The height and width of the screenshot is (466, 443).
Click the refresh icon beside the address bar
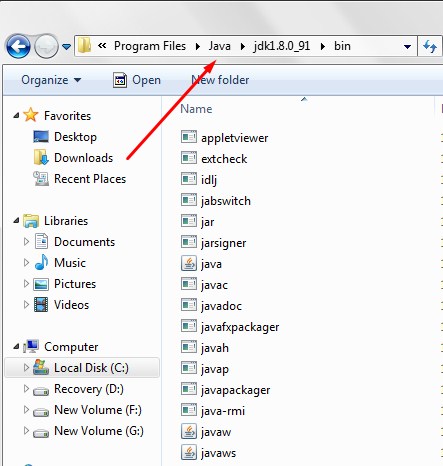tap(430, 46)
